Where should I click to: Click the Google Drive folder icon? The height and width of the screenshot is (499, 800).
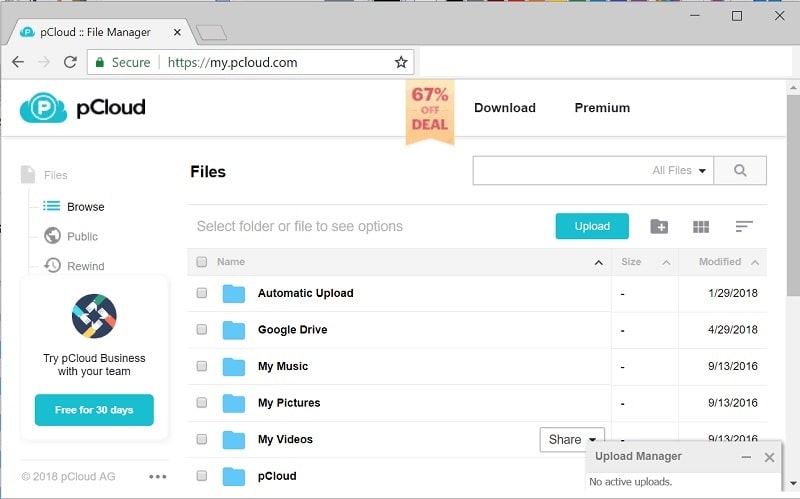tap(234, 330)
